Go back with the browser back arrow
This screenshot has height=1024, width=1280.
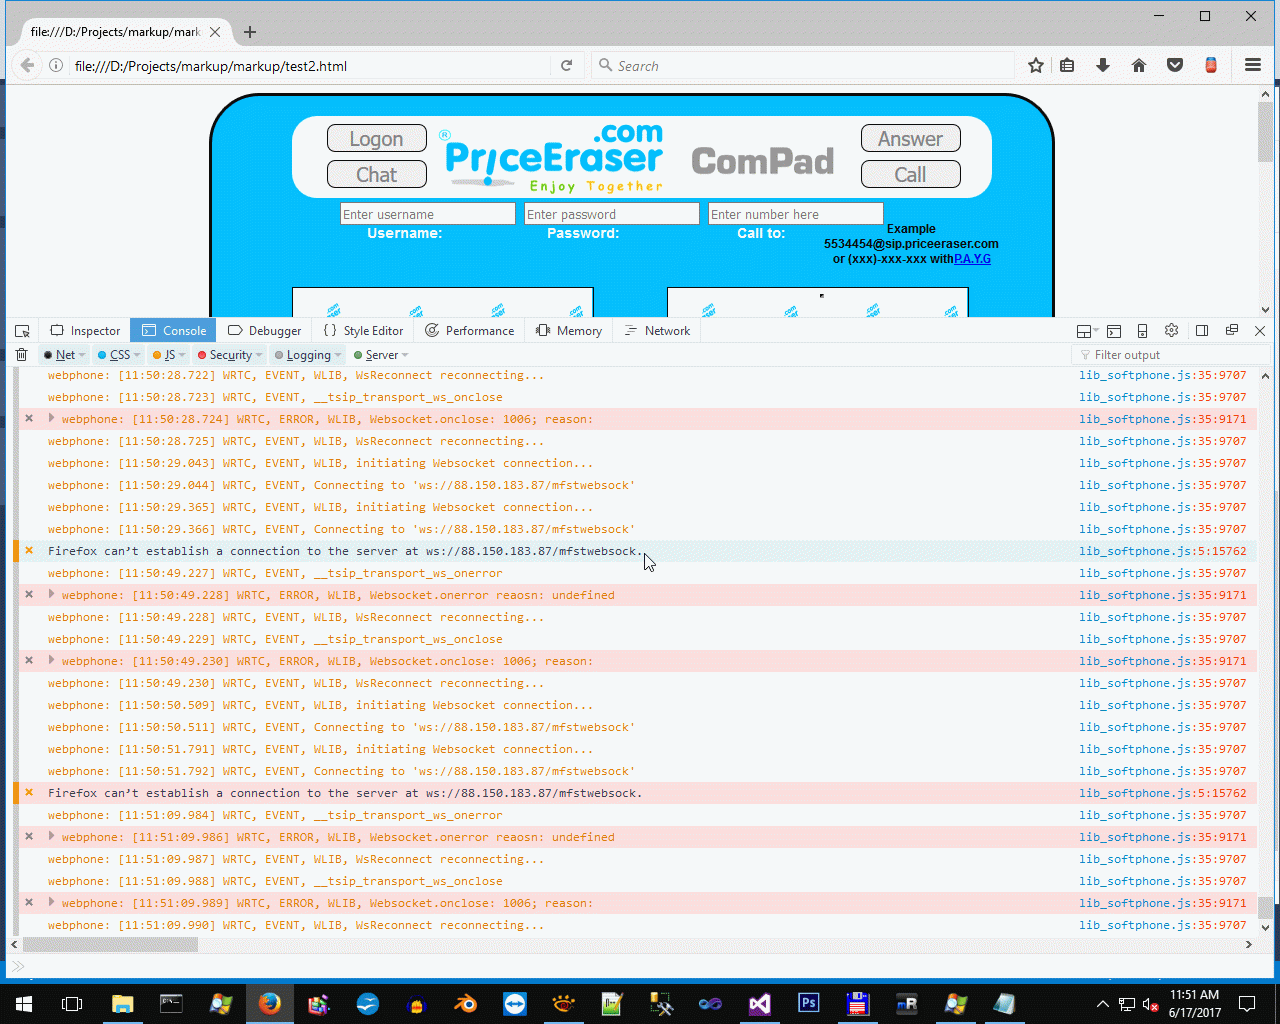[27, 66]
